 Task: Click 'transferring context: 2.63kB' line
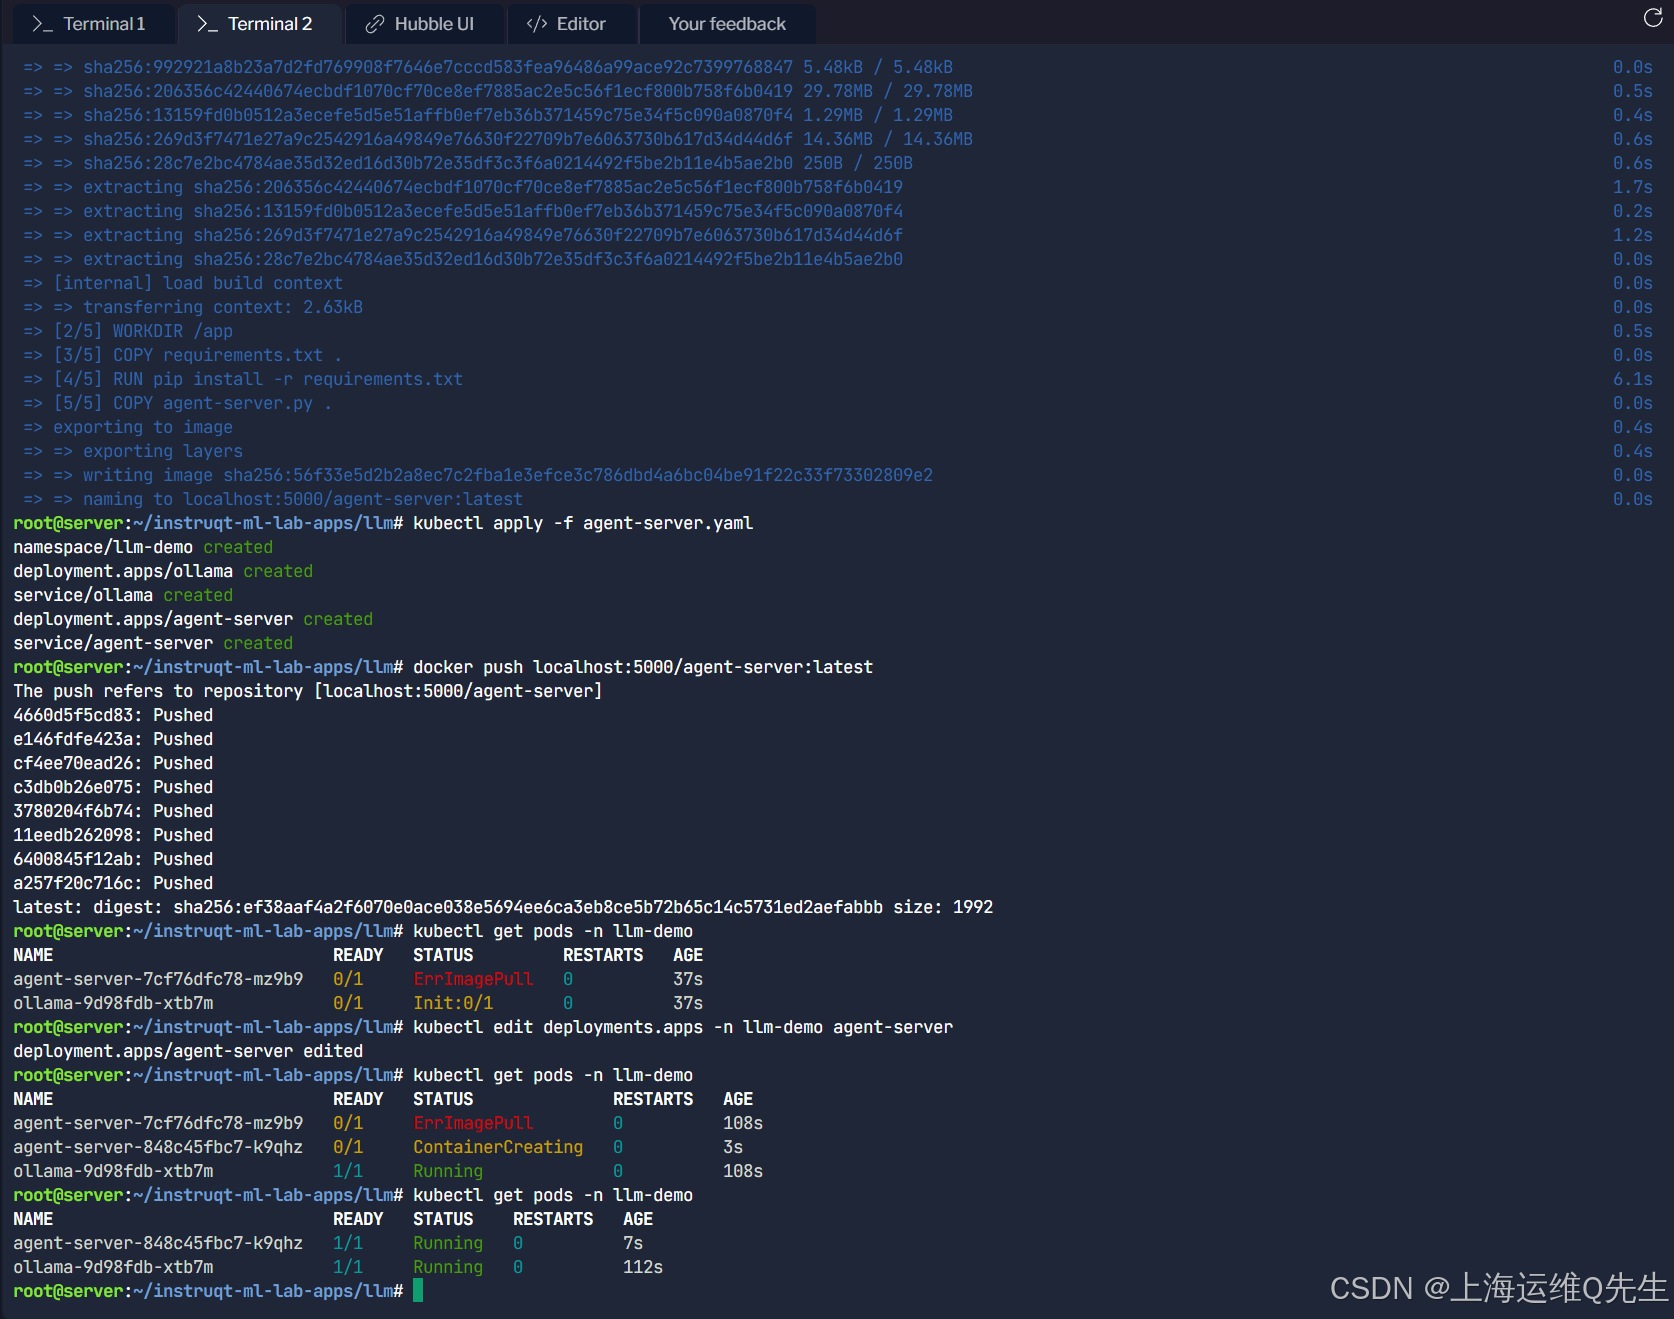click(193, 307)
